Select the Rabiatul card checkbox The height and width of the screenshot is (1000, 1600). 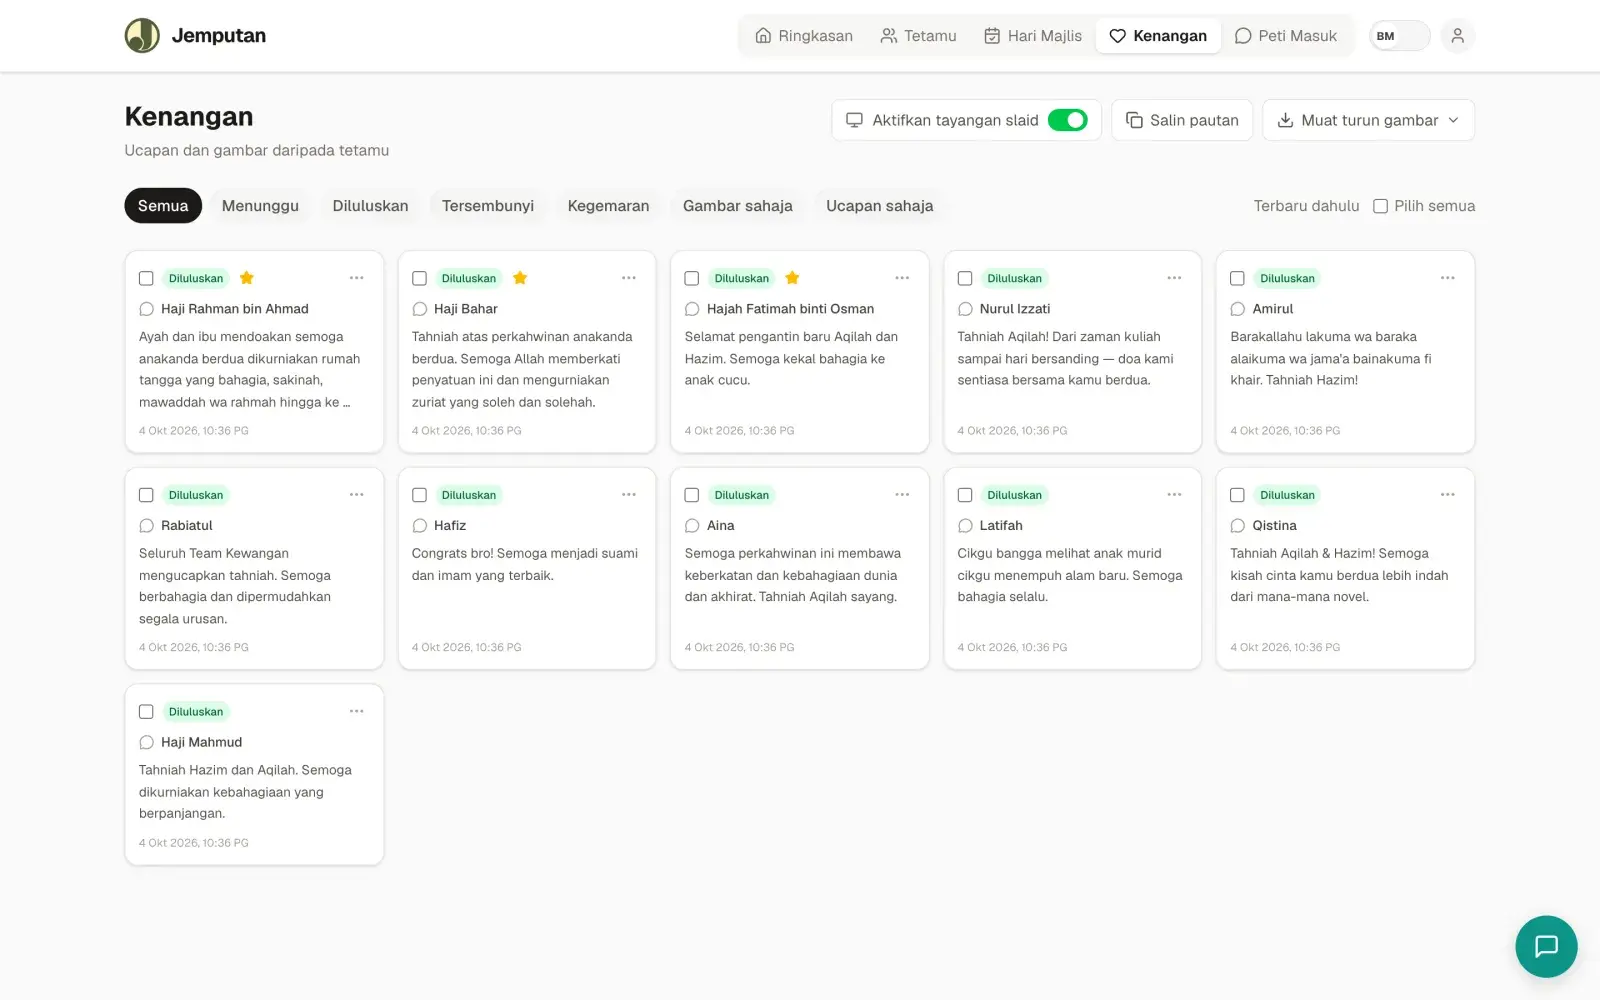[146, 495]
